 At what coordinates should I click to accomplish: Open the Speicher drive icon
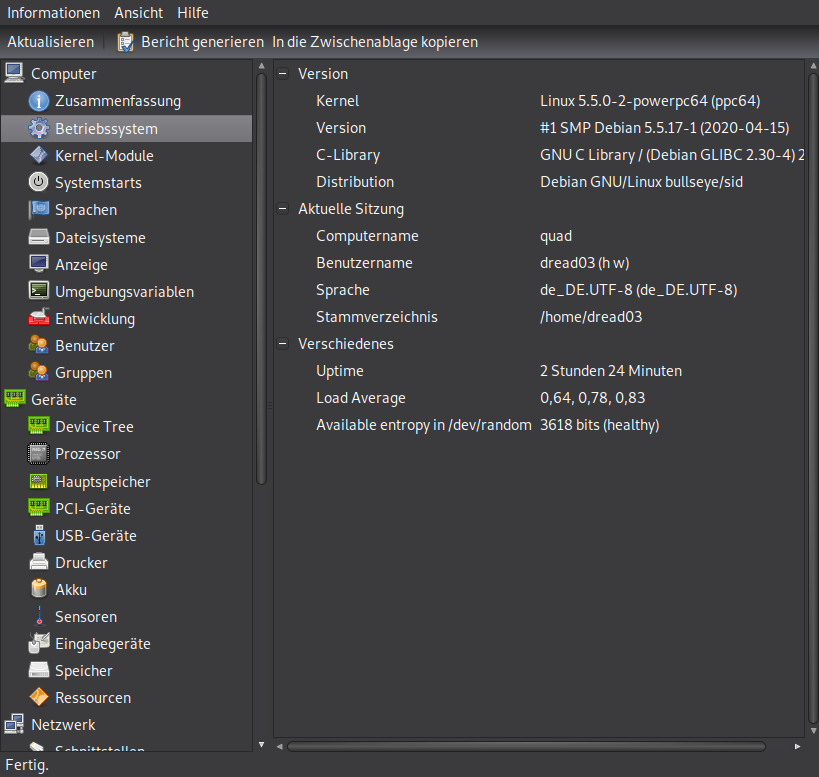(39, 670)
